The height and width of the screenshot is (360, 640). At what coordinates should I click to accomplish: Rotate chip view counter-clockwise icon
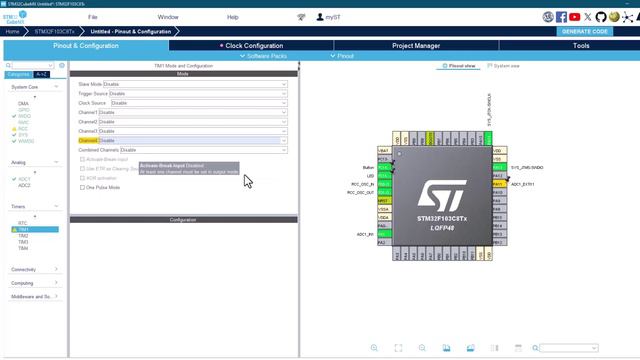pos(470,348)
